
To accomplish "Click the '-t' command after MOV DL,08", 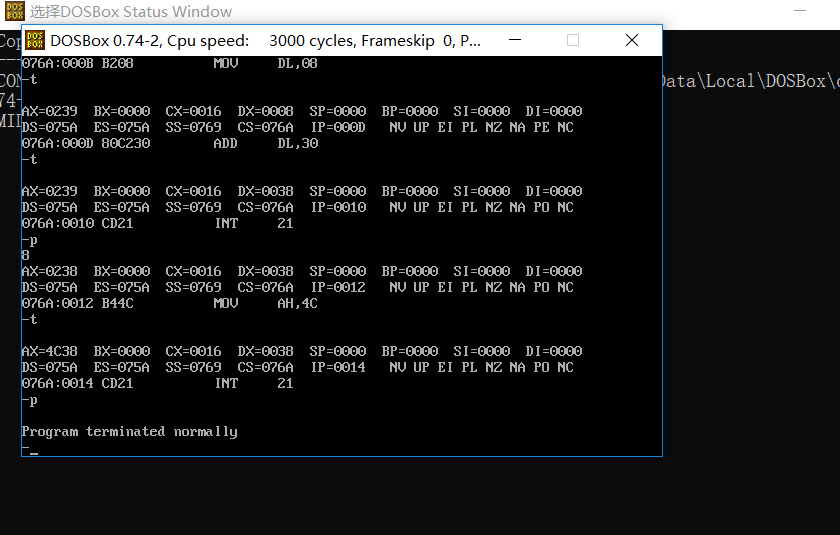I will coord(29,80).
